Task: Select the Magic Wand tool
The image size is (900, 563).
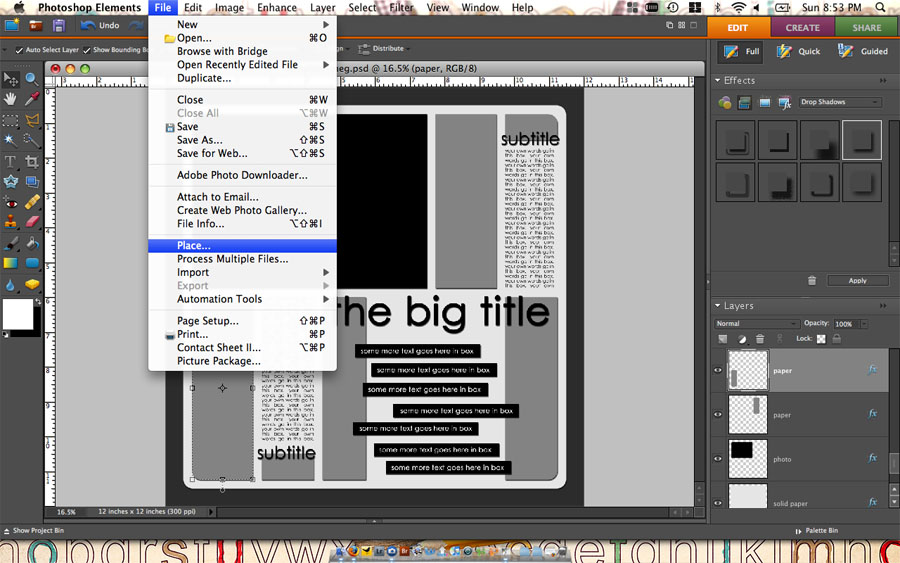Action: 11,140
